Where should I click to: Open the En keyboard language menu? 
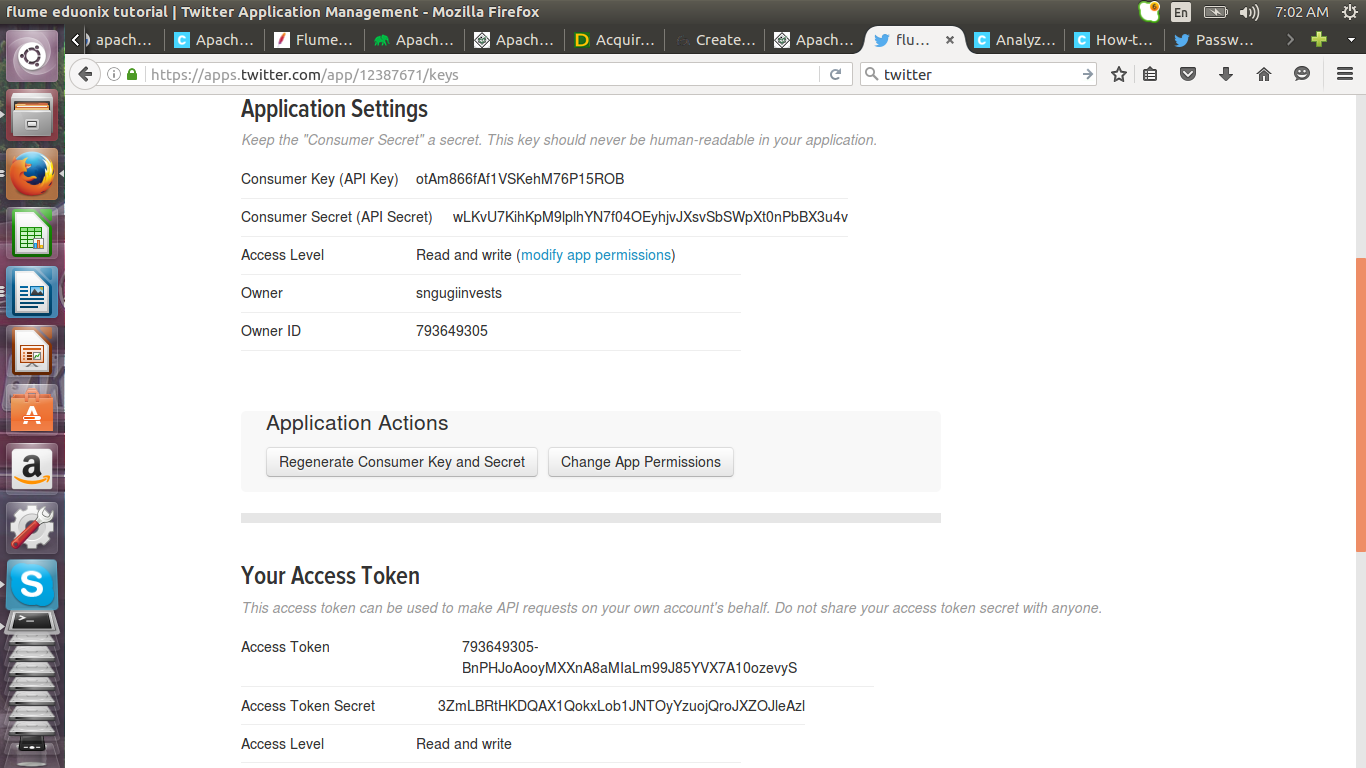pyautogui.click(x=1181, y=12)
